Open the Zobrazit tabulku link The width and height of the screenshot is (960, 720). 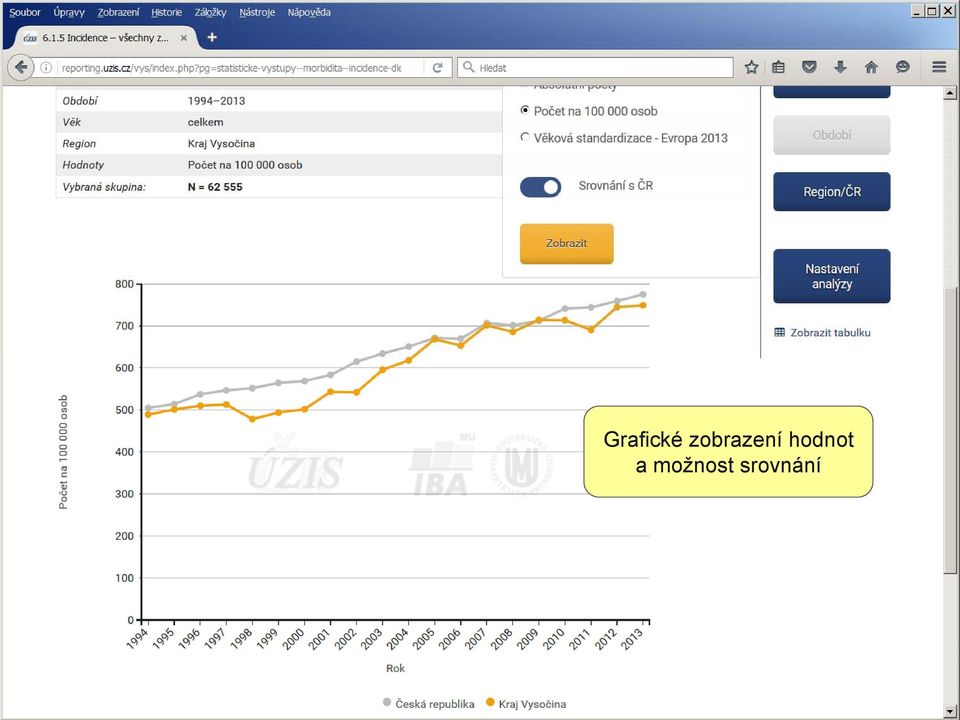click(830, 332)
